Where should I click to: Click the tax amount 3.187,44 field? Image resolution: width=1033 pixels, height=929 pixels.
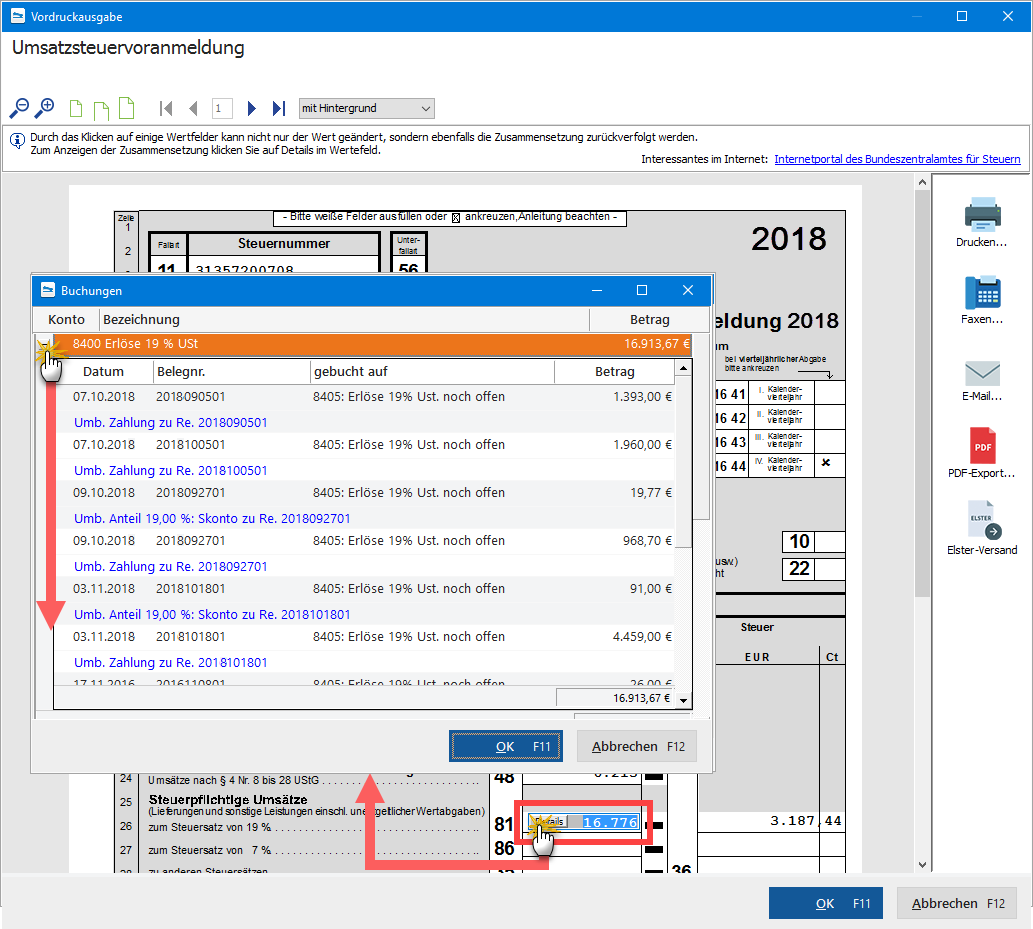771,822
